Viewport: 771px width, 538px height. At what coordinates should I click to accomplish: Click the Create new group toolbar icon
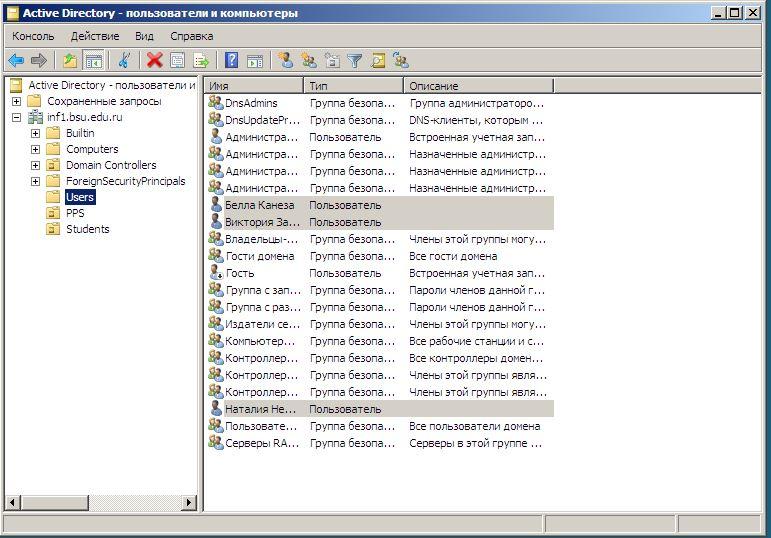[309, 61]
